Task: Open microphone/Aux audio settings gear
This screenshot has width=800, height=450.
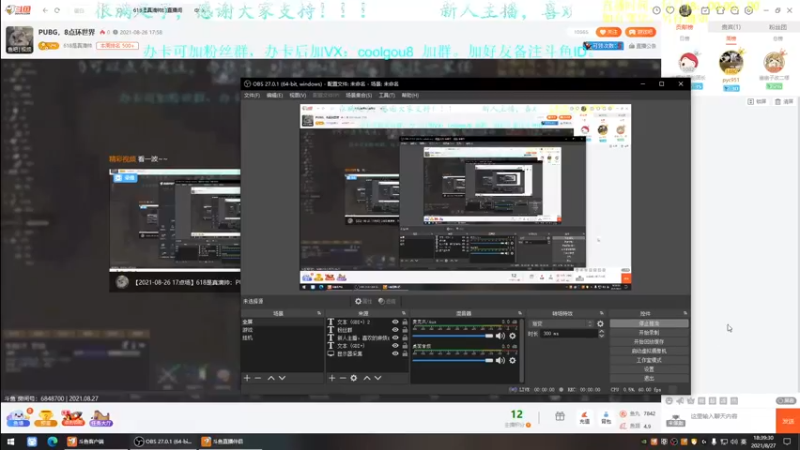Action: click(512, 336)
